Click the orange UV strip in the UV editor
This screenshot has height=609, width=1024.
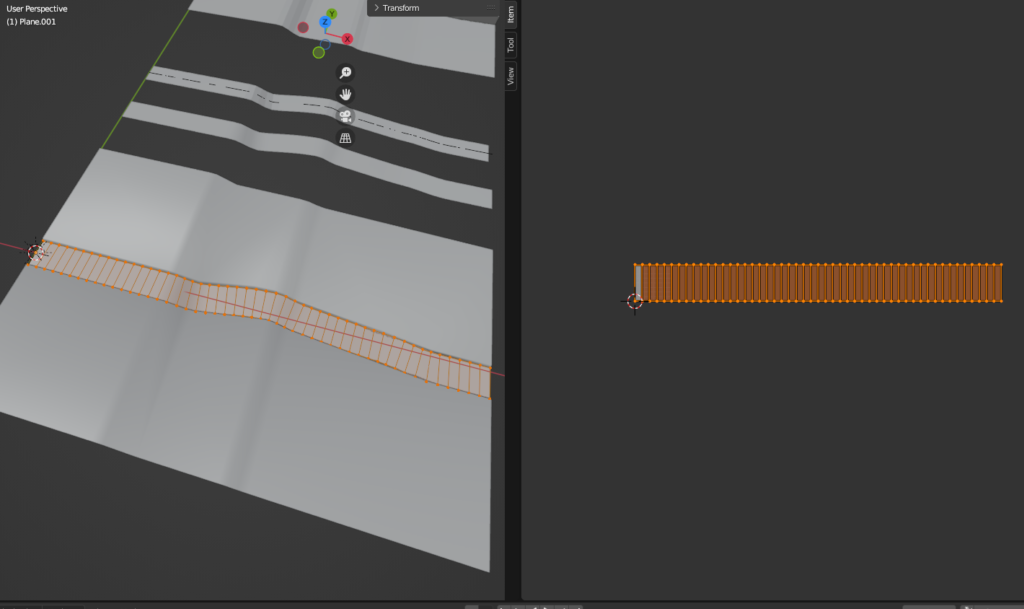[820, 283]
